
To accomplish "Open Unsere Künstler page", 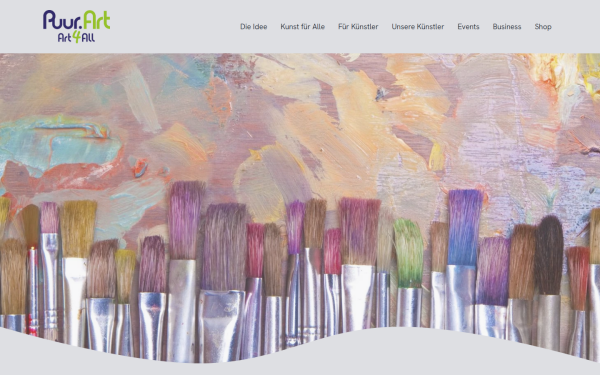I will pyautogui.click(x=417, y=27).
